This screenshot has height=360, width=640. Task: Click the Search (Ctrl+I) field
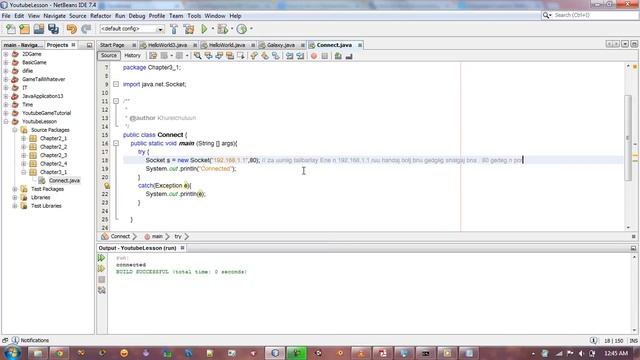590,15
